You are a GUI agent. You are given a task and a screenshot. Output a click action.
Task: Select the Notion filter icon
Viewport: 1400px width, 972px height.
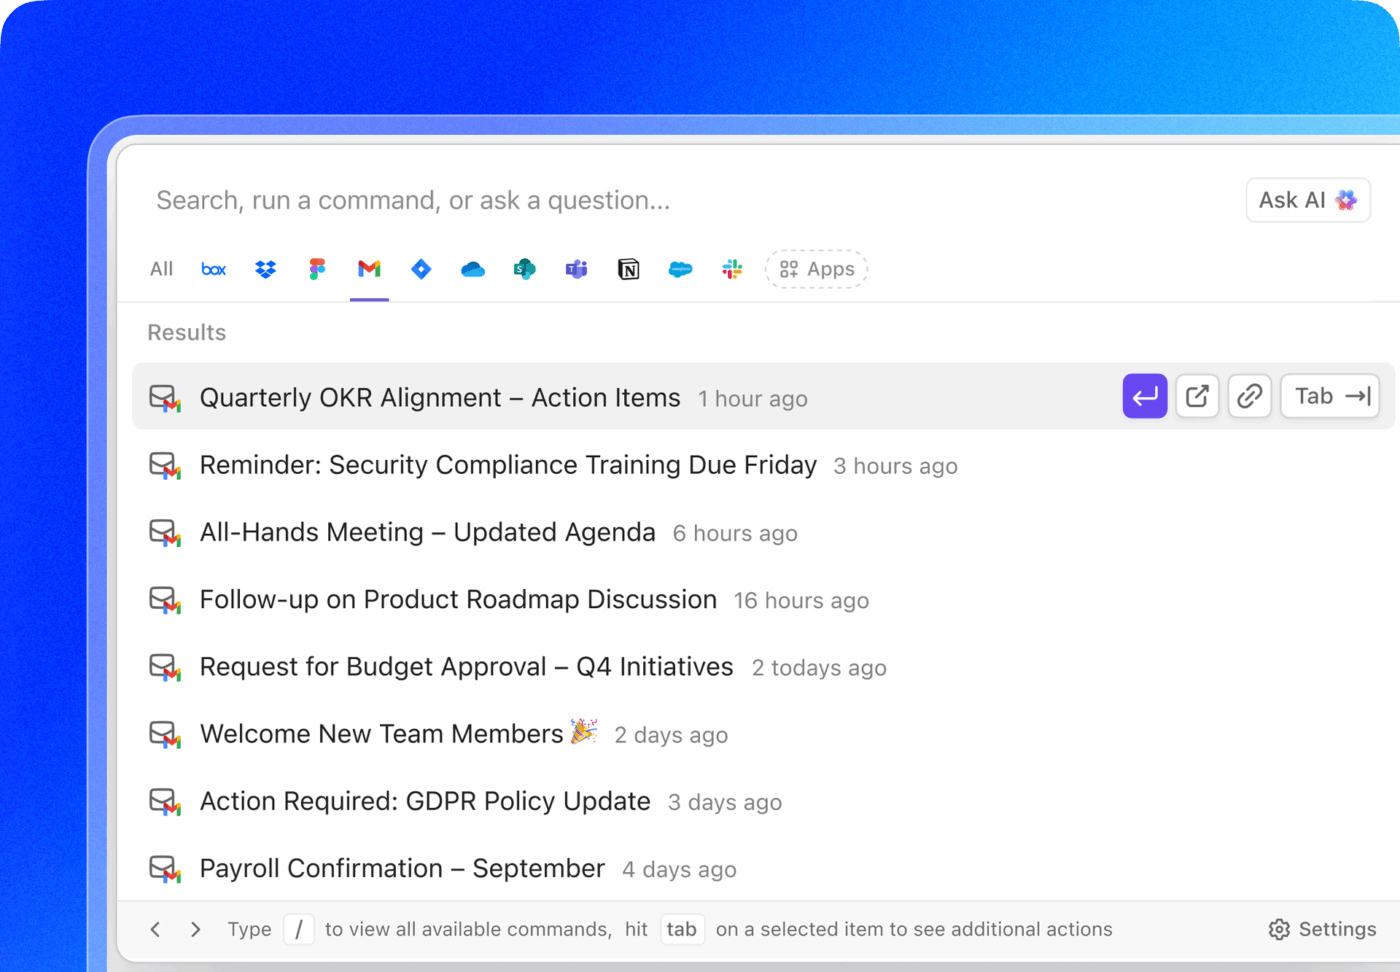[629, 269]
